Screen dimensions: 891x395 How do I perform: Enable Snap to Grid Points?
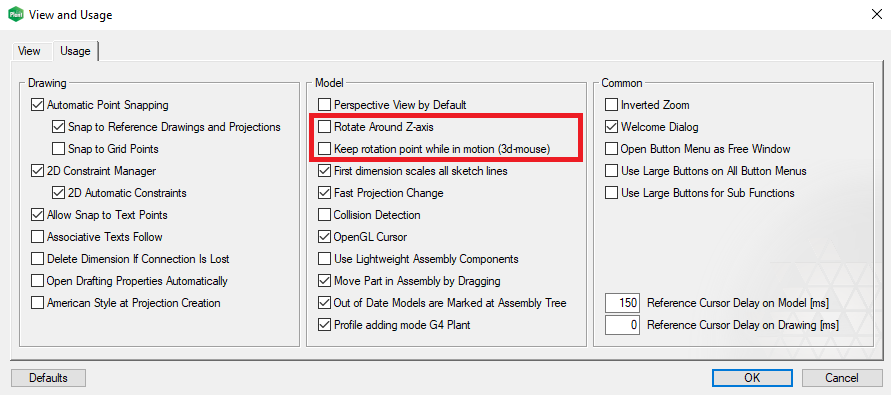click(58, 149)
